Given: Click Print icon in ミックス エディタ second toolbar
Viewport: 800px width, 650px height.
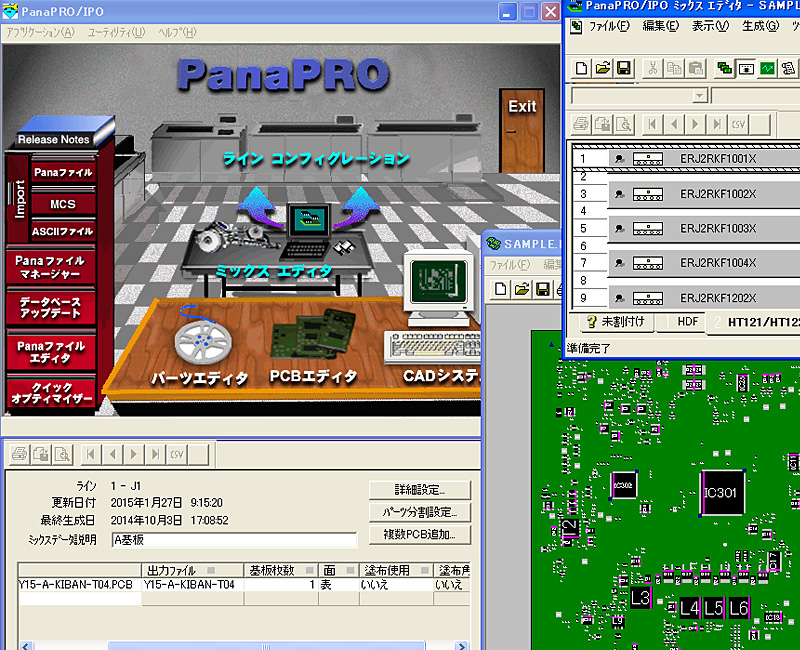Looking at the screenshot, I should pyautogui.click(x=581, y=124).
